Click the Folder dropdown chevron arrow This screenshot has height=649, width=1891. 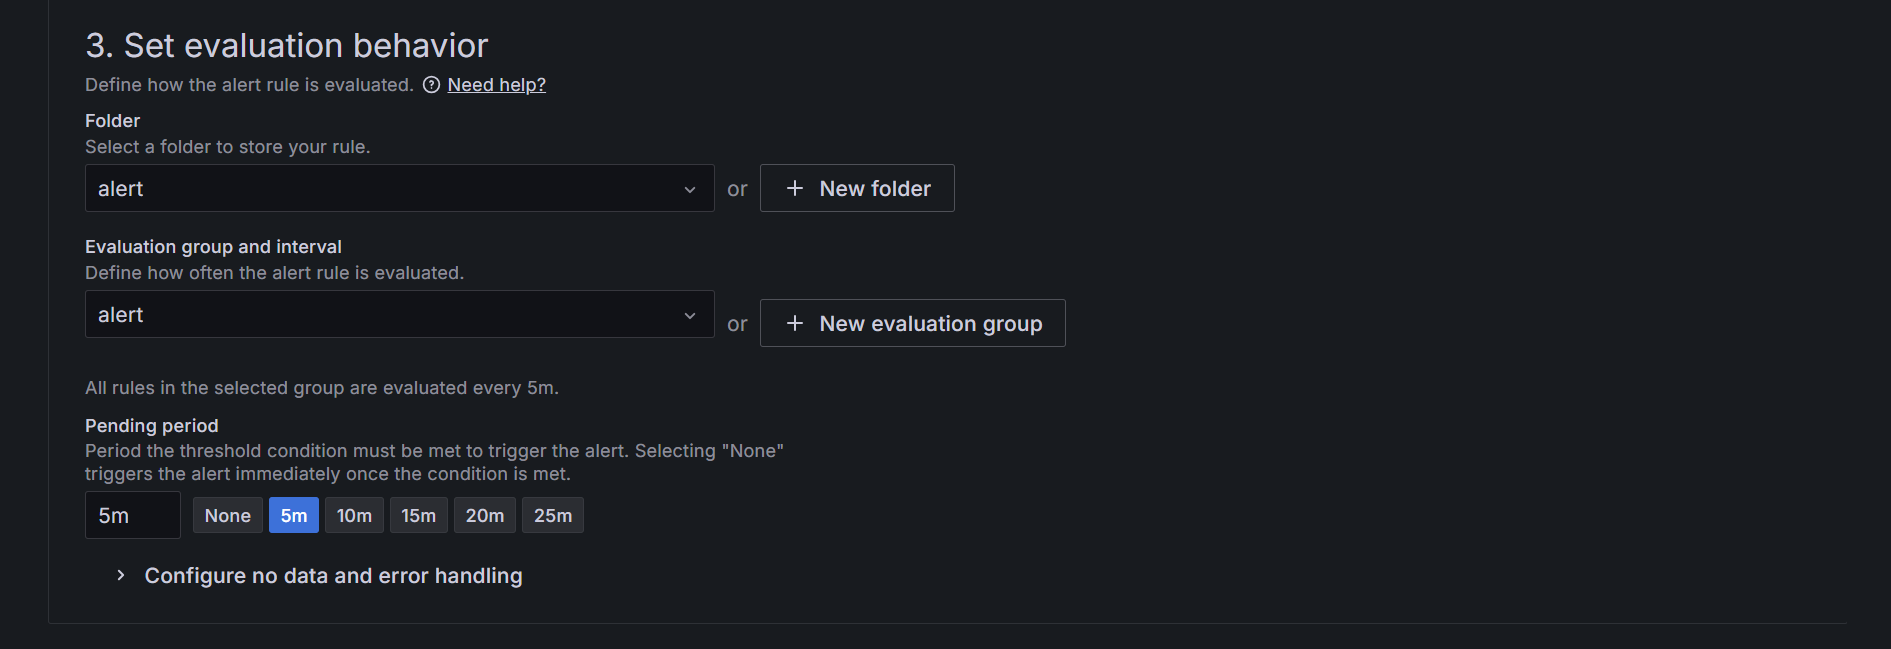point(690,189)
